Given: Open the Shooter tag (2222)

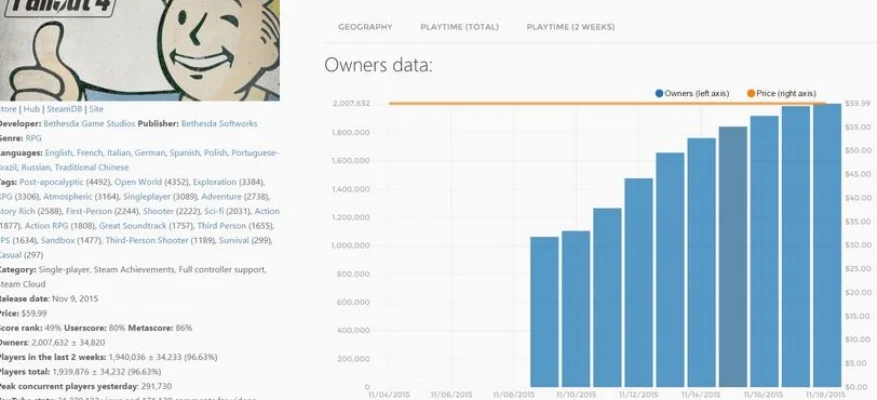Looking at the screenshot, I should pos(158,211).
